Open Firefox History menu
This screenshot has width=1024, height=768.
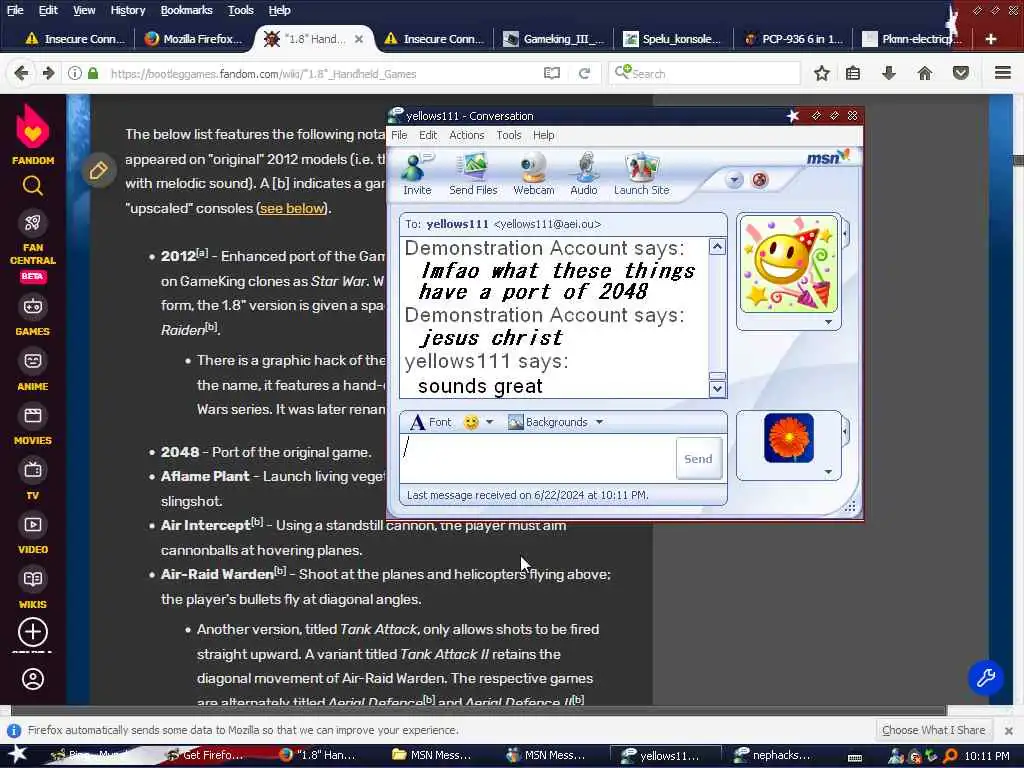(x=128, y=10)
